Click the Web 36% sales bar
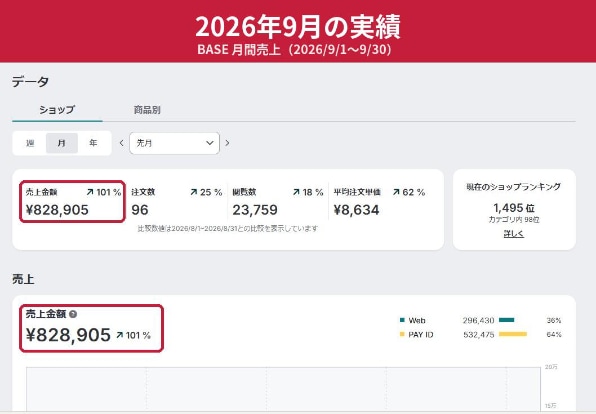Image resolution: width=596 pixels, height=414 pixels. coord(506,320)
